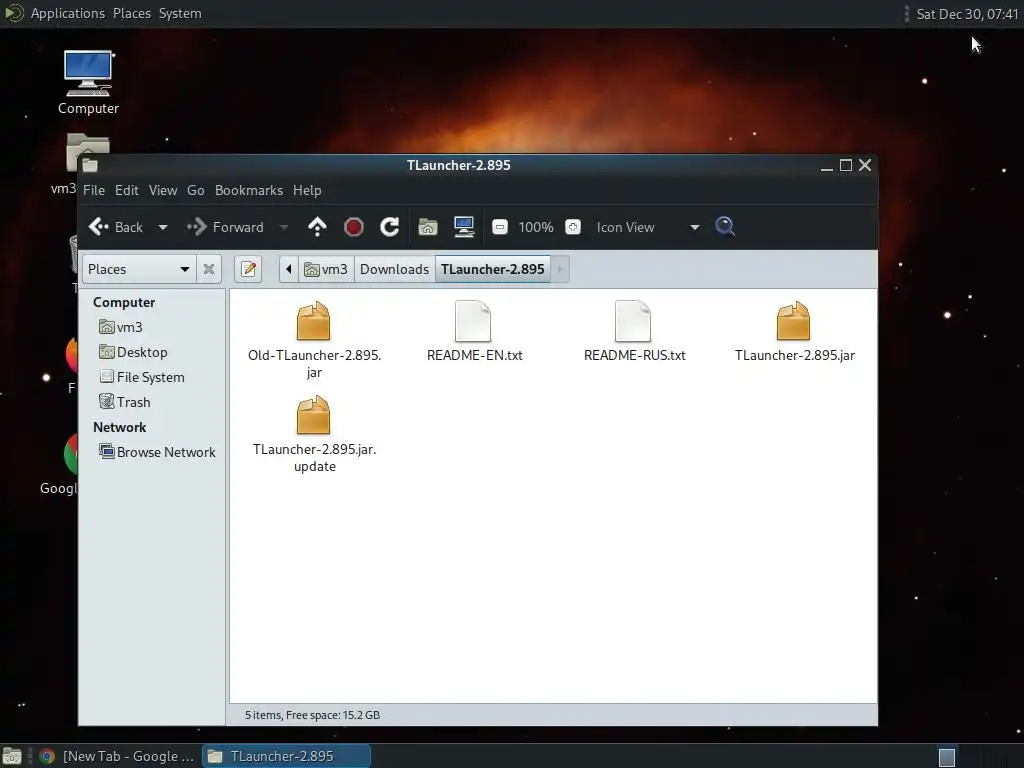Open the Help menu
Image resolution: width=1024 pixels, height=768 pixels.
[x=307, y=190]
